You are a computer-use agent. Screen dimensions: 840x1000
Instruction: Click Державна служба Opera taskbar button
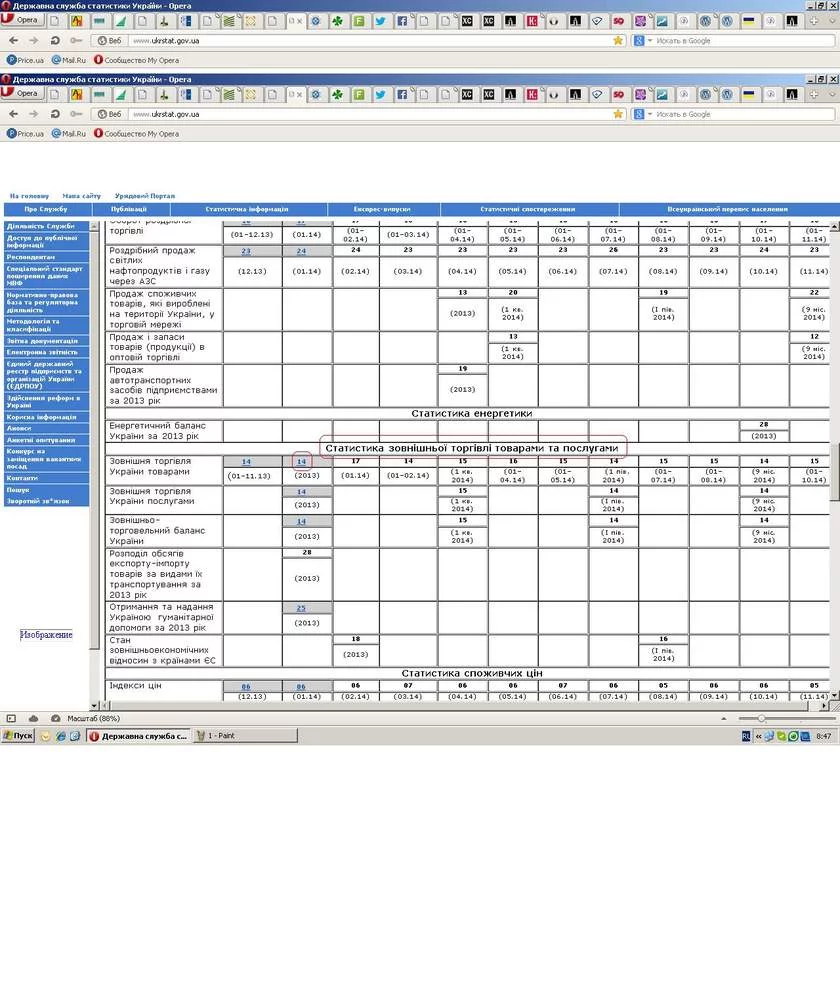138,736
